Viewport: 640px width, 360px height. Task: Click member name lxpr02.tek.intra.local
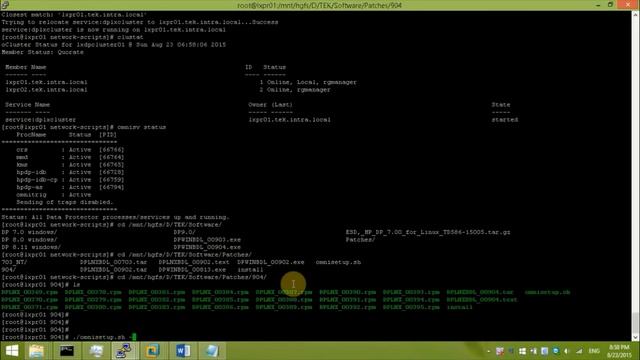tap(46, 89)
